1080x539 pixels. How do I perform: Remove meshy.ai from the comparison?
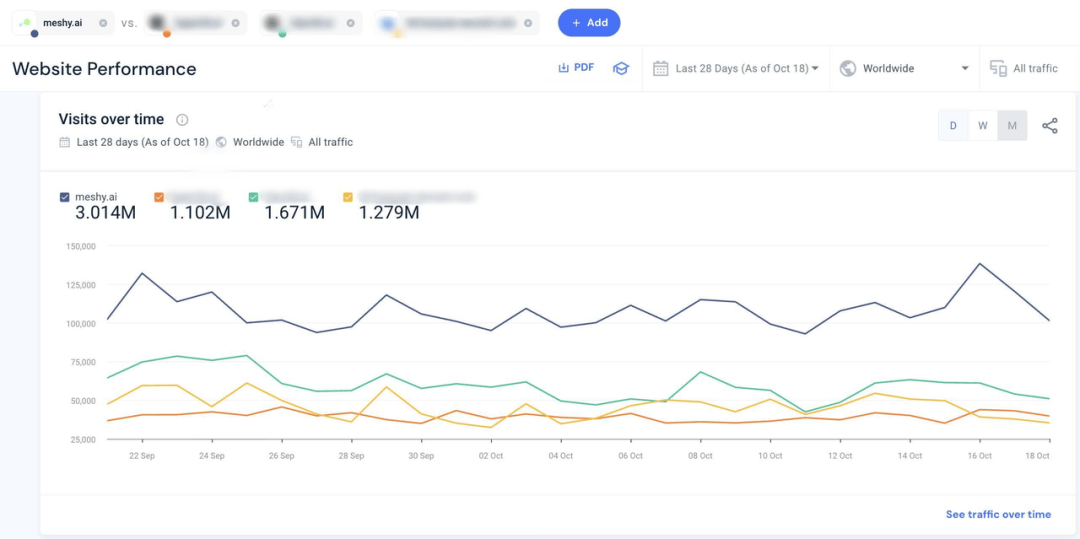point(103,23)
